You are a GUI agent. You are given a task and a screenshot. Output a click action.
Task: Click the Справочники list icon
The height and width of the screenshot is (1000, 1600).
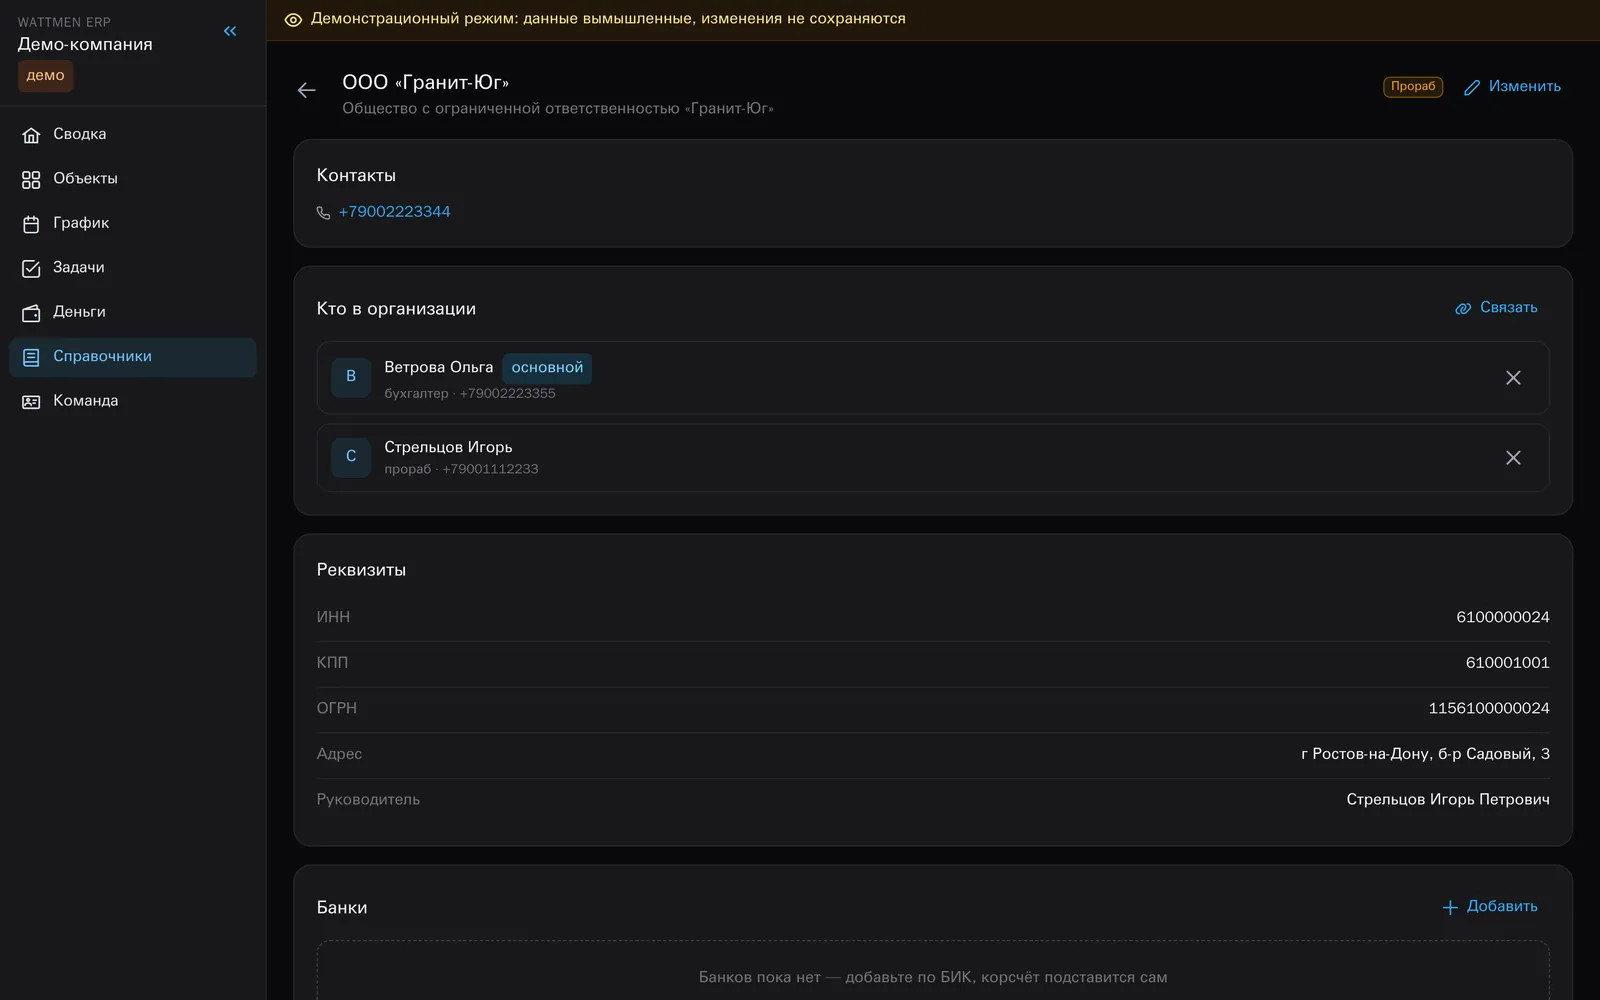31,357
